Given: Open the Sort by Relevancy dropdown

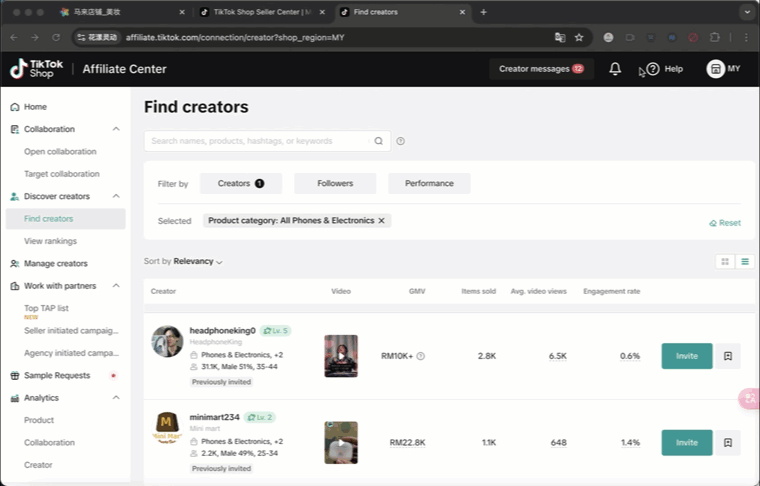Looking at the screenshot, I should pos(197,261).
